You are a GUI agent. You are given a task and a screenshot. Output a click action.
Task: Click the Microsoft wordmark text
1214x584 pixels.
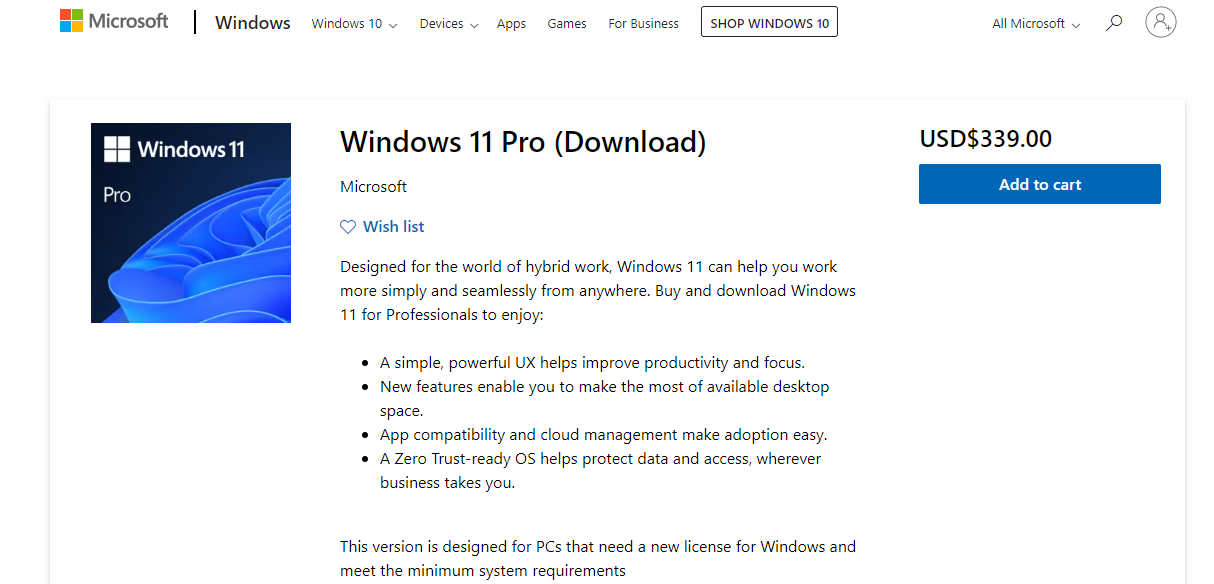click(x=128, y=21)
